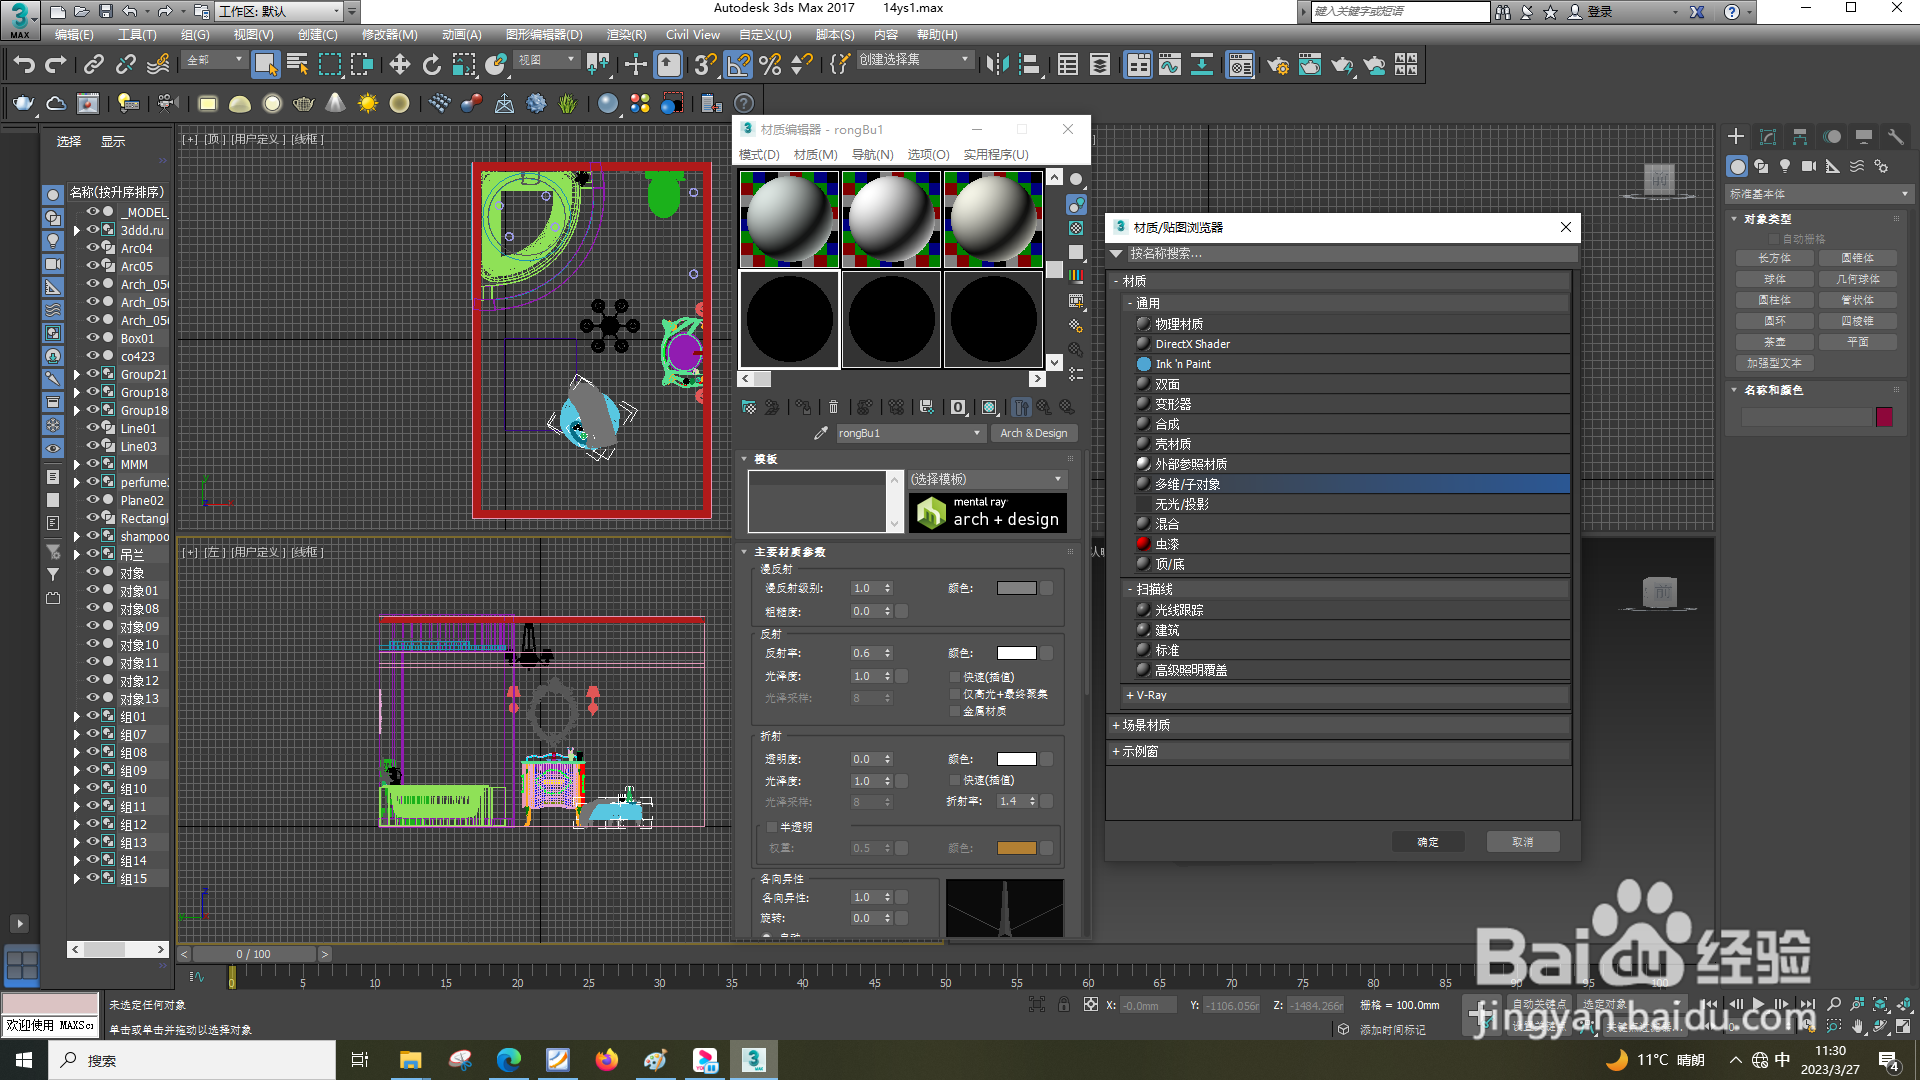Open the (选择模板) template dropdown
Viewport: 1920px width, 1082px height.
[x=987, y=479]
